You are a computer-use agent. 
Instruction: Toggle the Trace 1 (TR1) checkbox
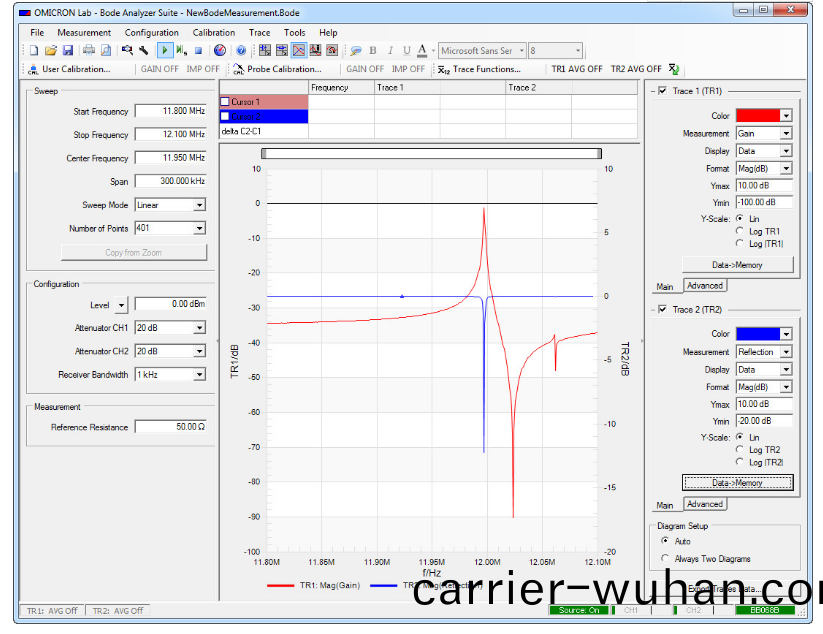(661, 92)
